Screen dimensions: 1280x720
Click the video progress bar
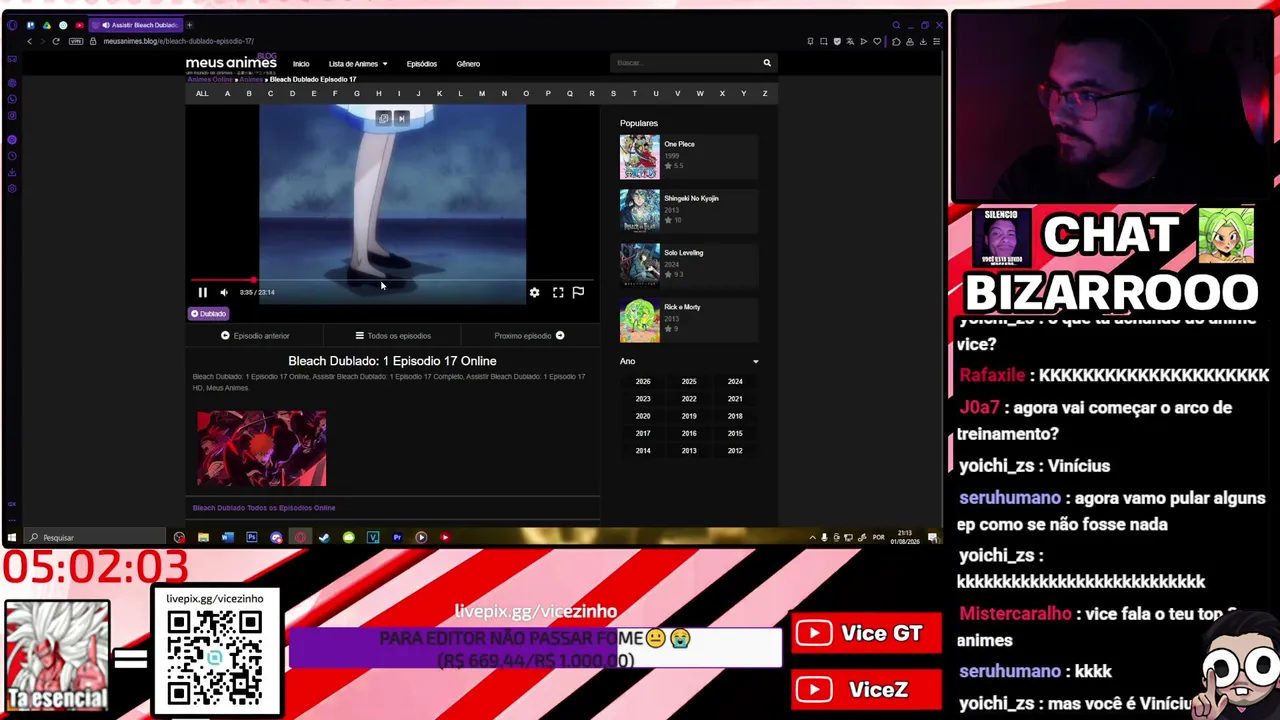click(x=392, y=281)
